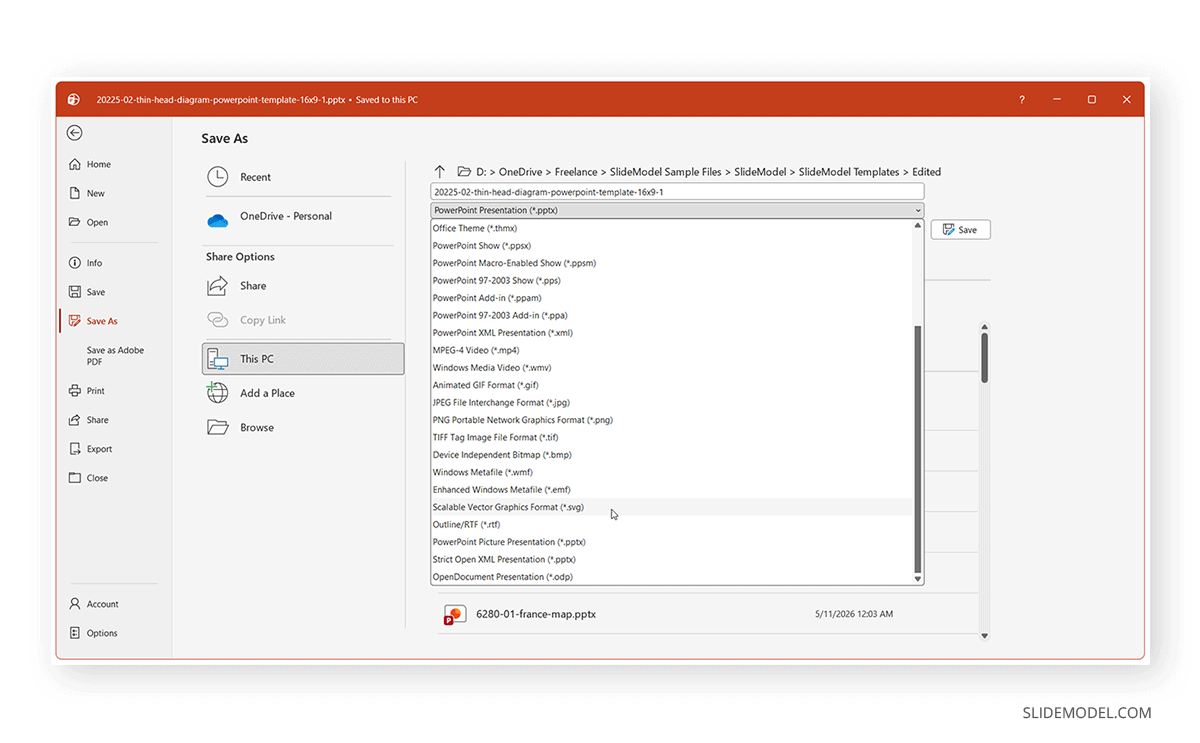The image size is (1200, 743).
Task: Click the Share icon in left sidebar
Action: click(75, 420)
